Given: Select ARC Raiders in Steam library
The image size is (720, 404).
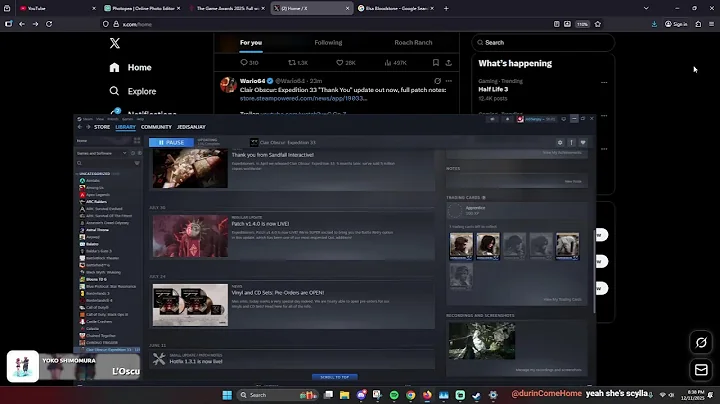Looking at the screenshot, I should pyautogui.click(x=96, y=202).
